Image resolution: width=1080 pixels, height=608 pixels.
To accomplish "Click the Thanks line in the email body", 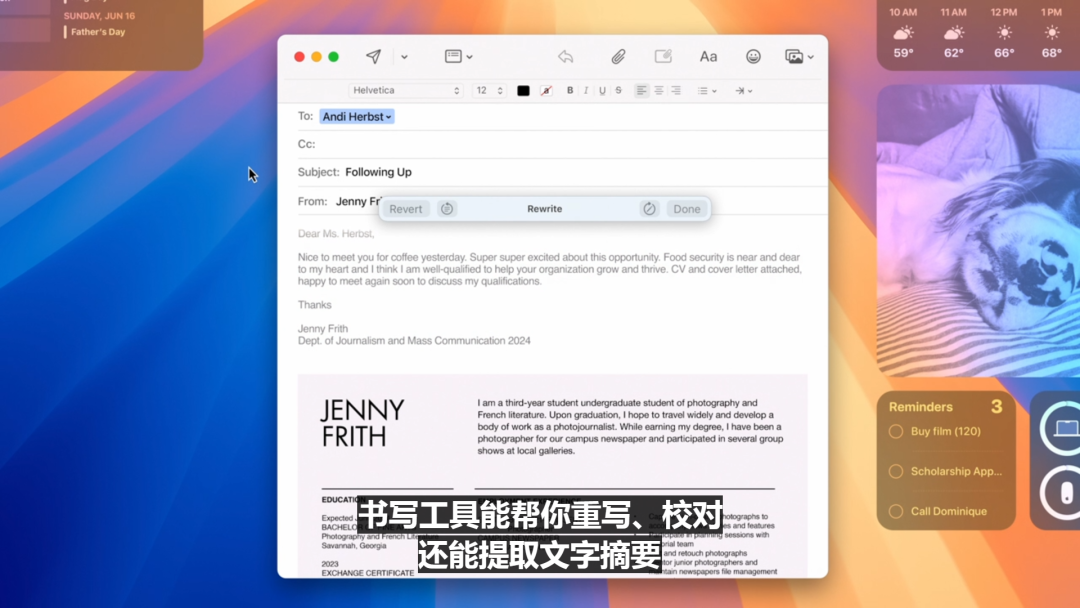I will [x=314, y=304].
